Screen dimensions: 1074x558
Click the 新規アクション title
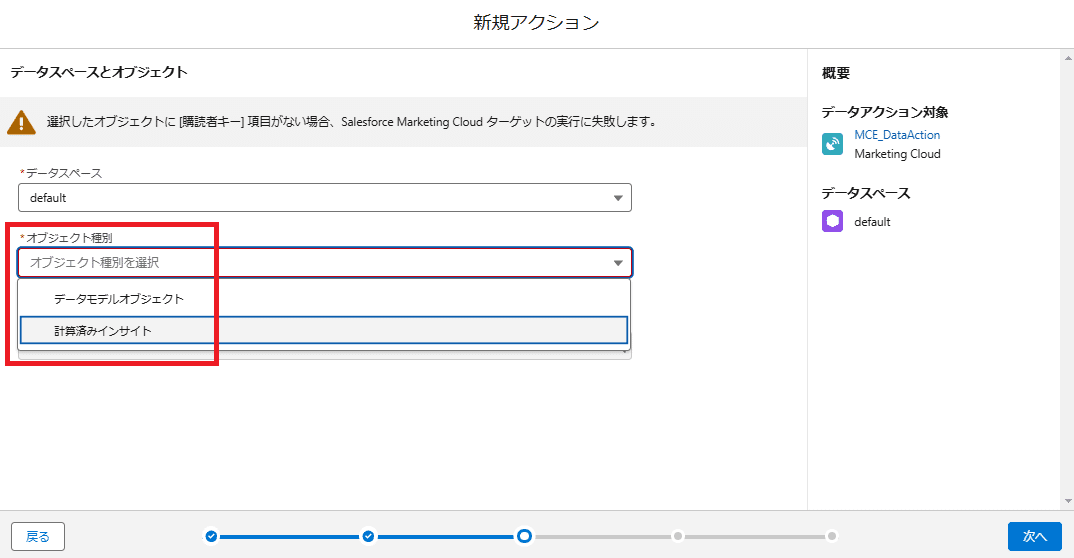click(536, 23)
